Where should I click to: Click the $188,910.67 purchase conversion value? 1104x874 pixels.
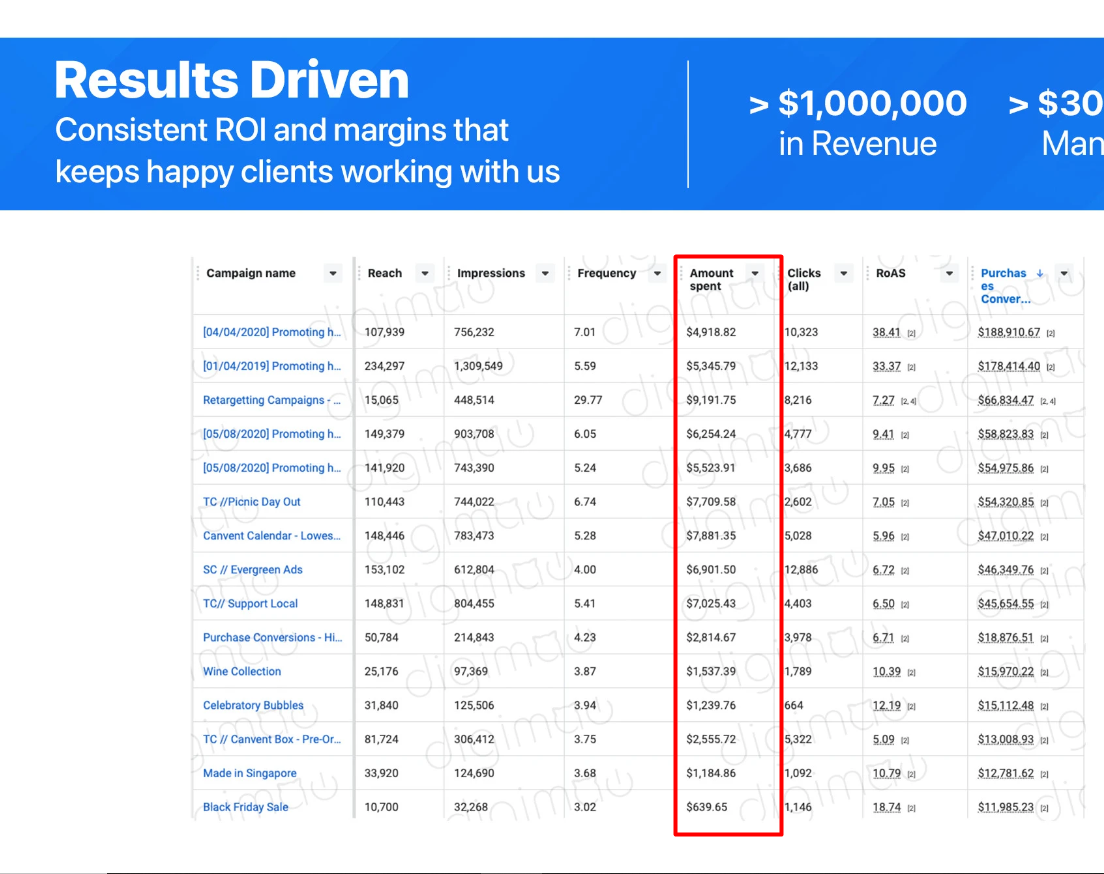pos(1008,332)
